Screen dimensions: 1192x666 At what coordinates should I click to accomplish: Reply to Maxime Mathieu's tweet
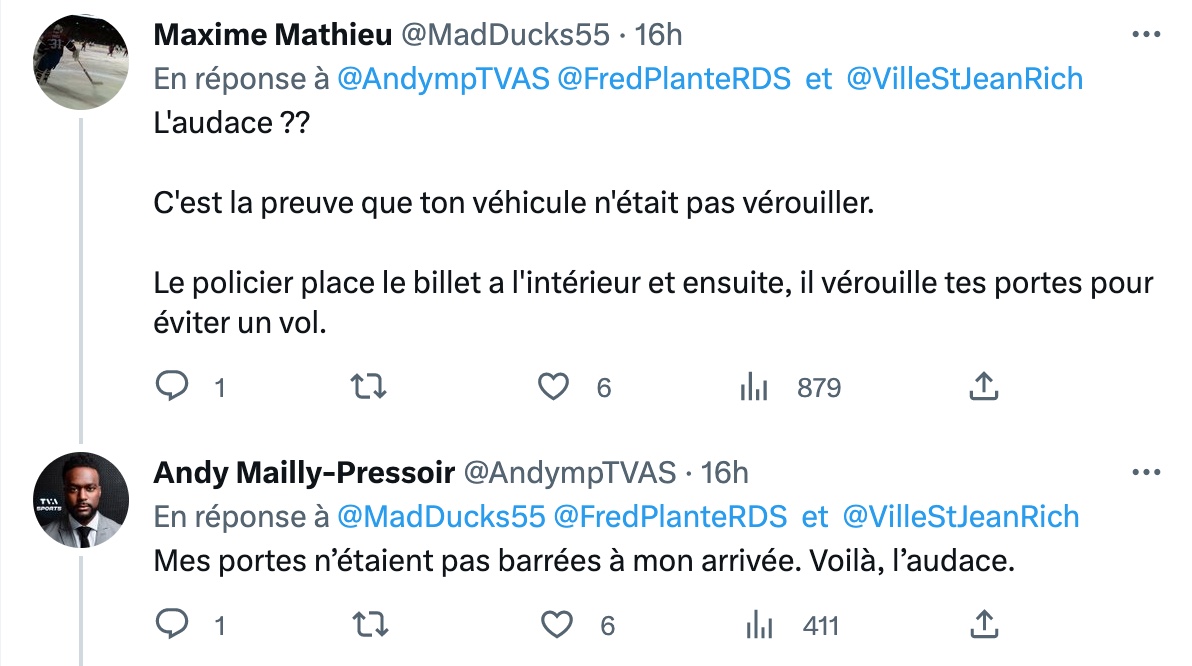[x=172, y=386]
